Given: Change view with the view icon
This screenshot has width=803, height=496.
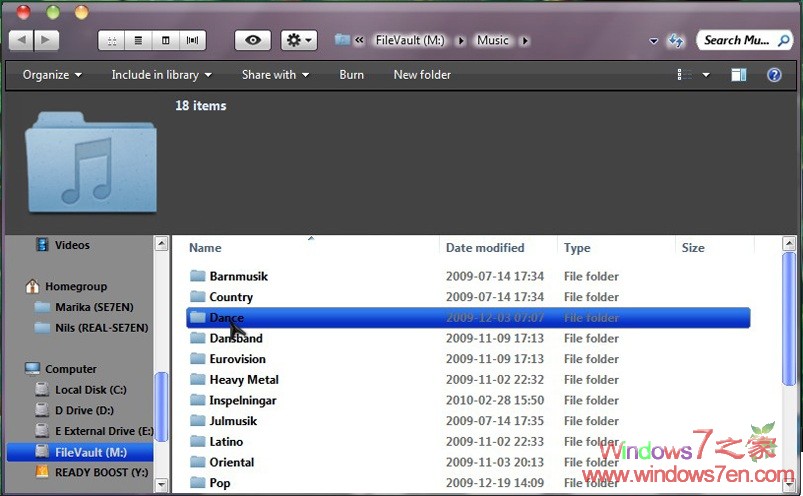Looking at the screenshot, I should 685,75.
